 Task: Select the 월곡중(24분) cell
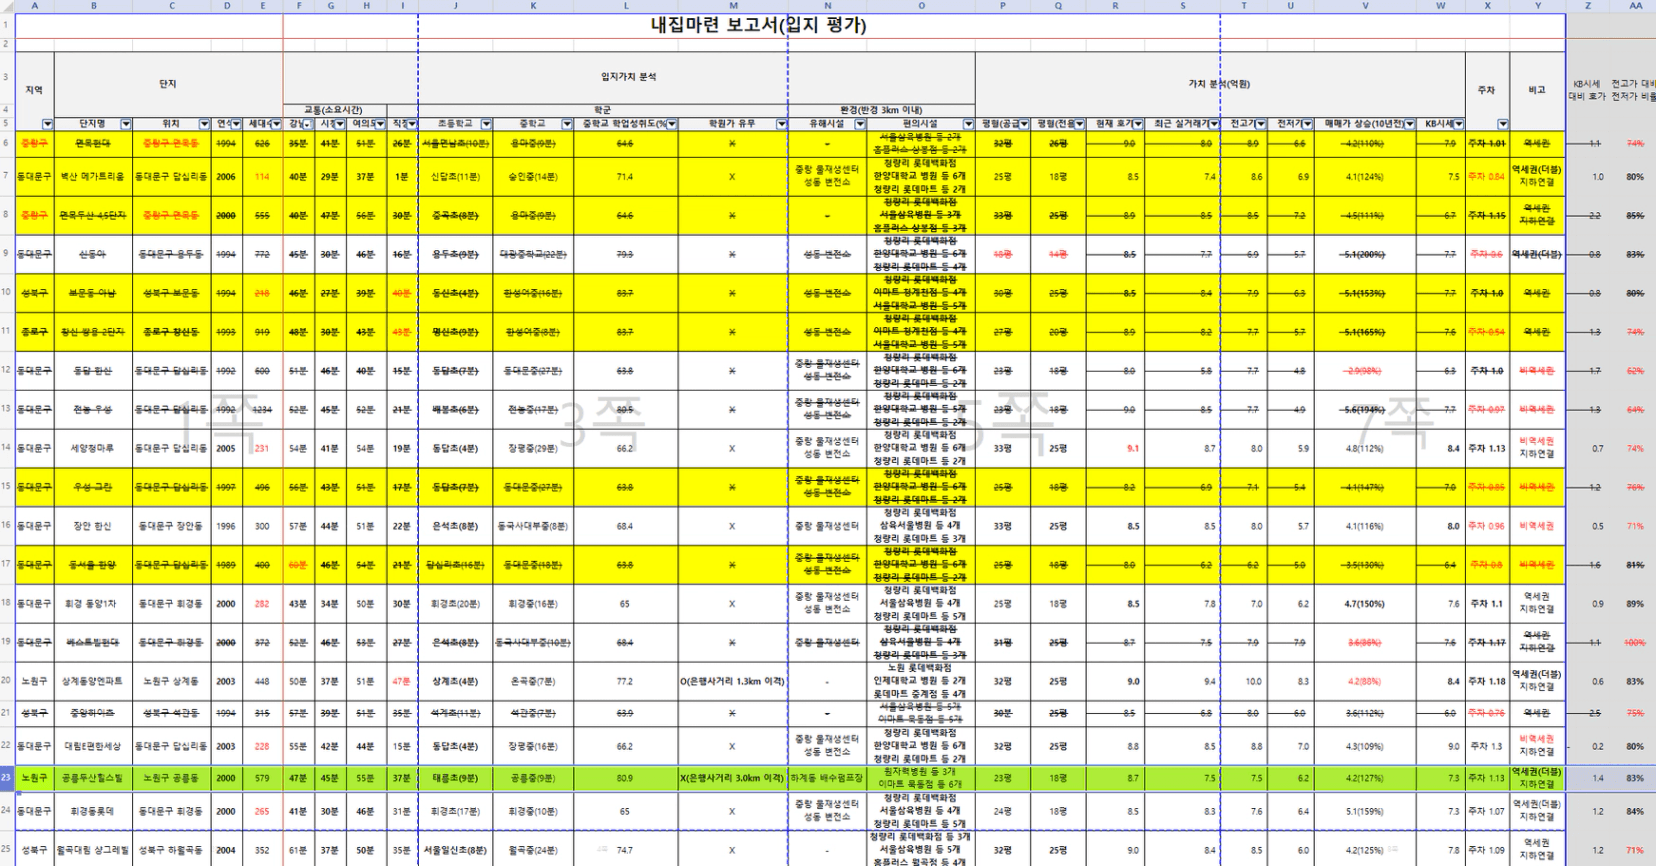click(x=533, y=850)
